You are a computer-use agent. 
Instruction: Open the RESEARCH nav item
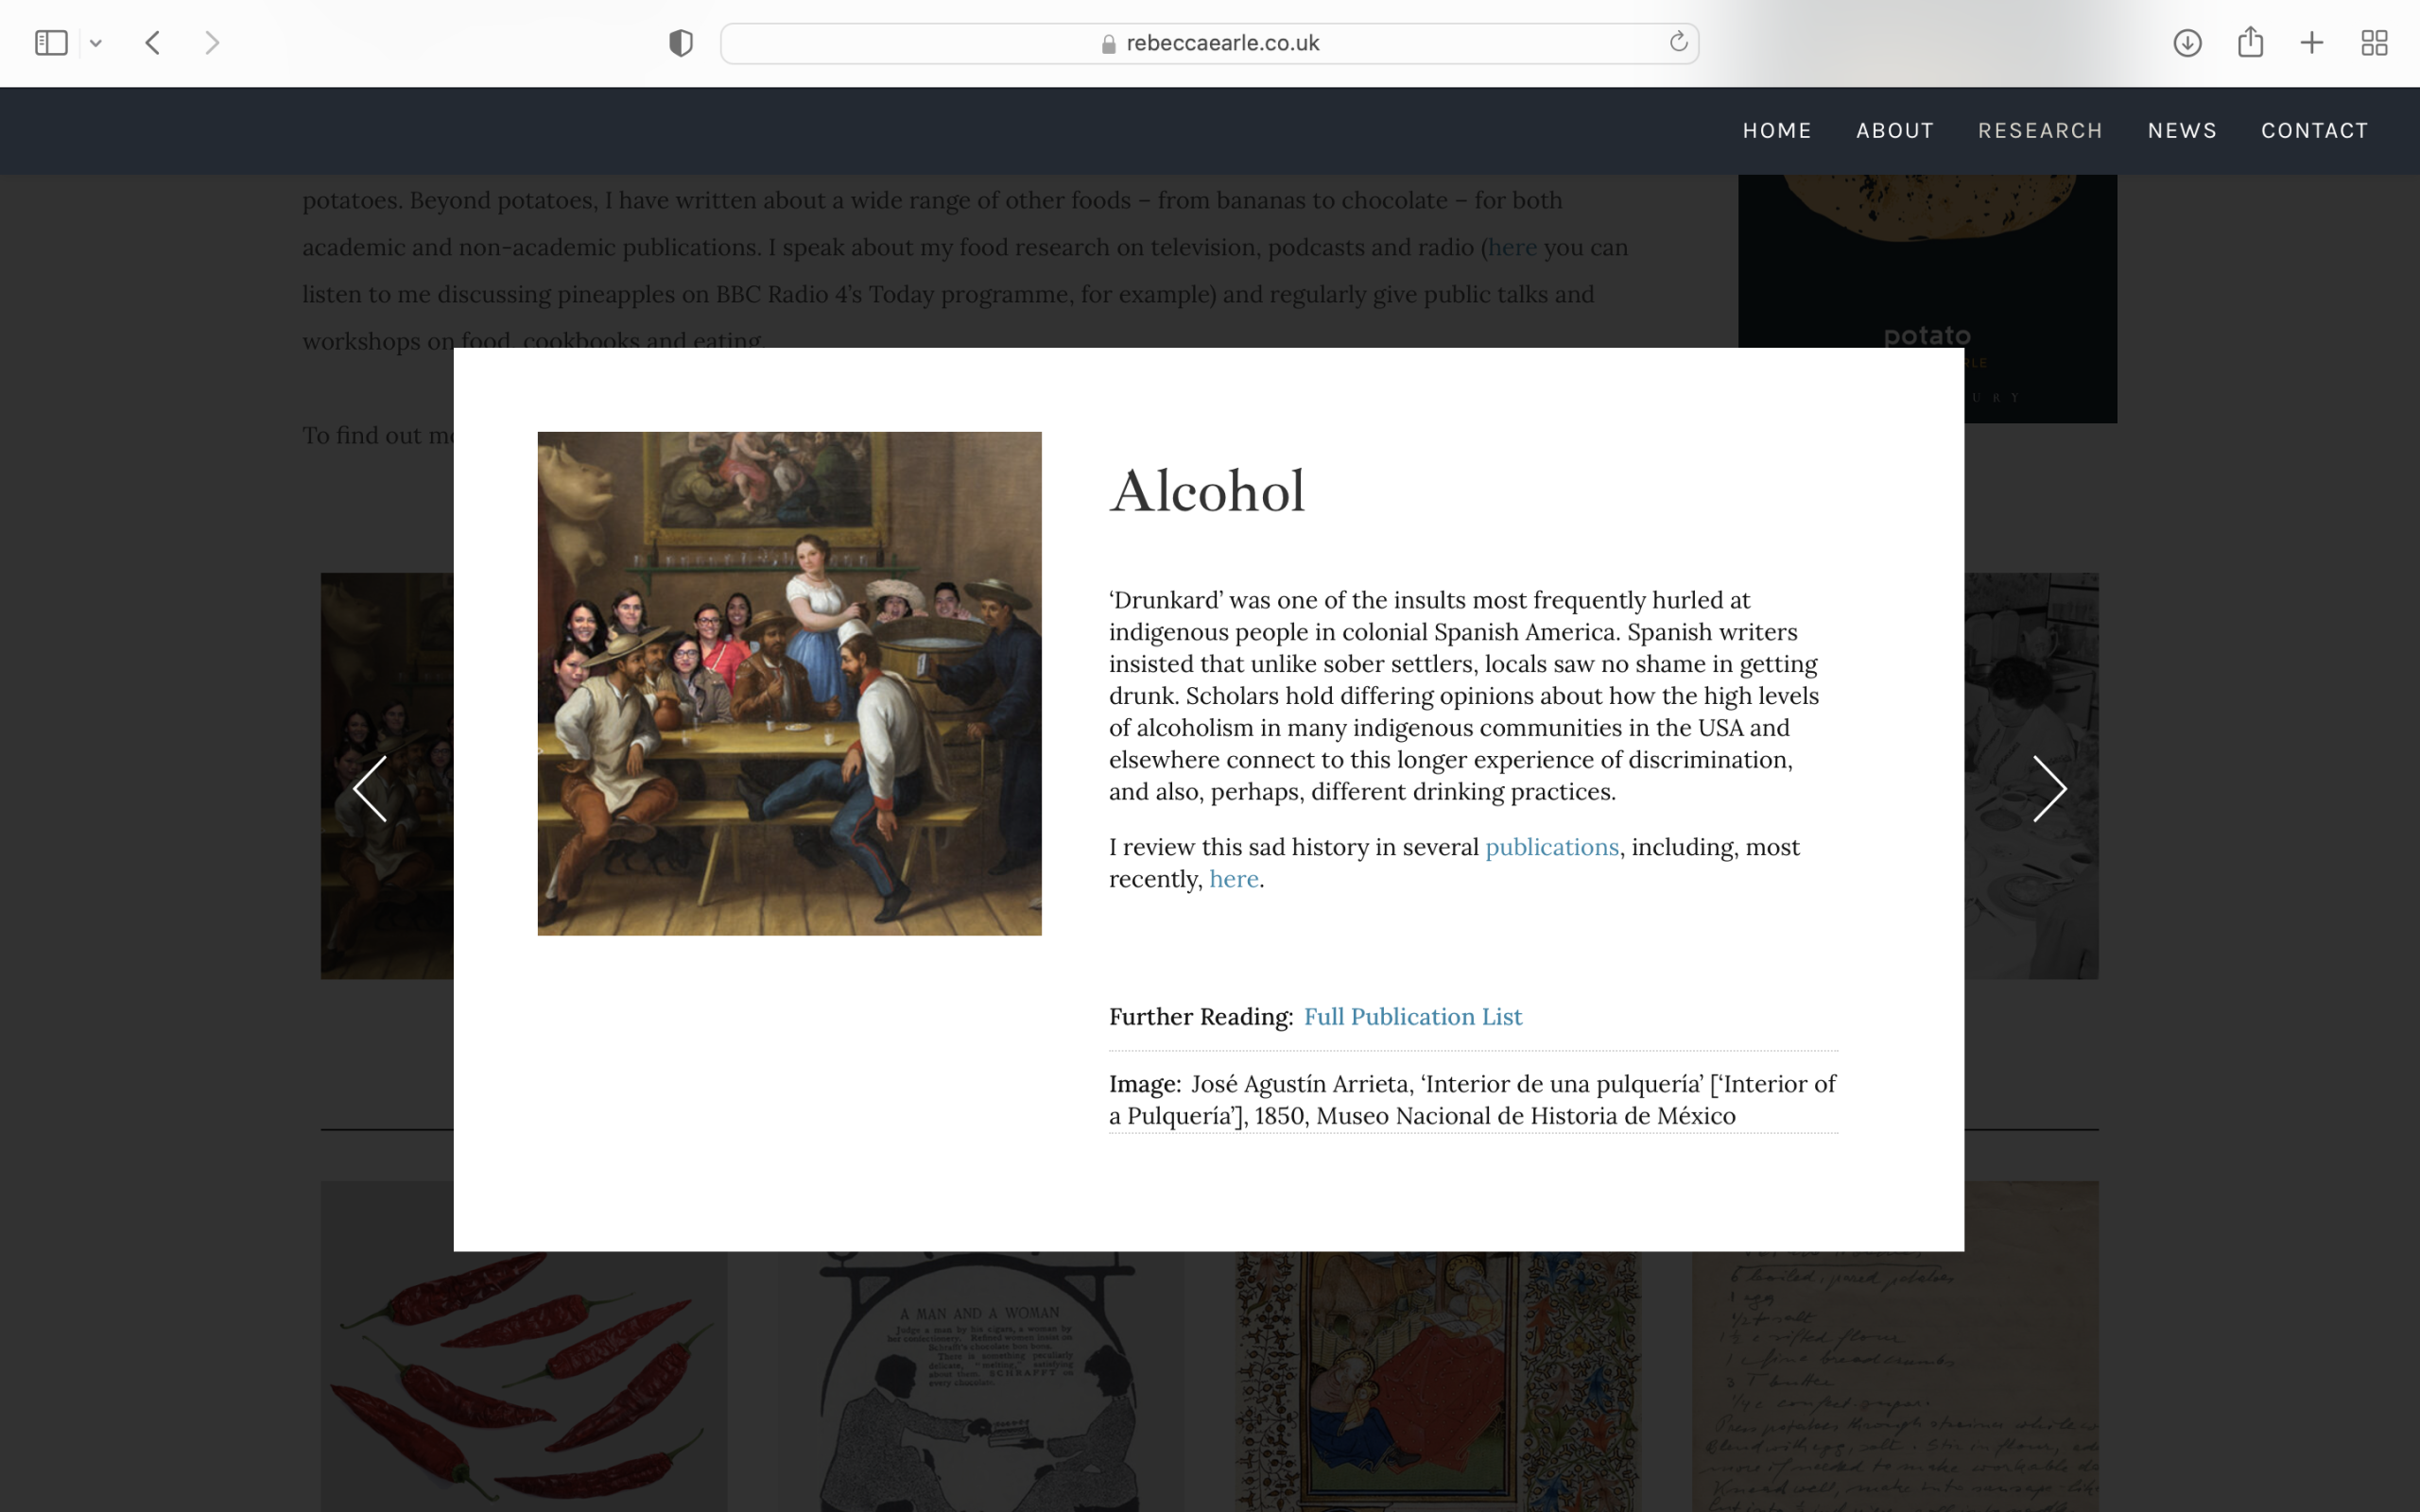(2040, 131)
